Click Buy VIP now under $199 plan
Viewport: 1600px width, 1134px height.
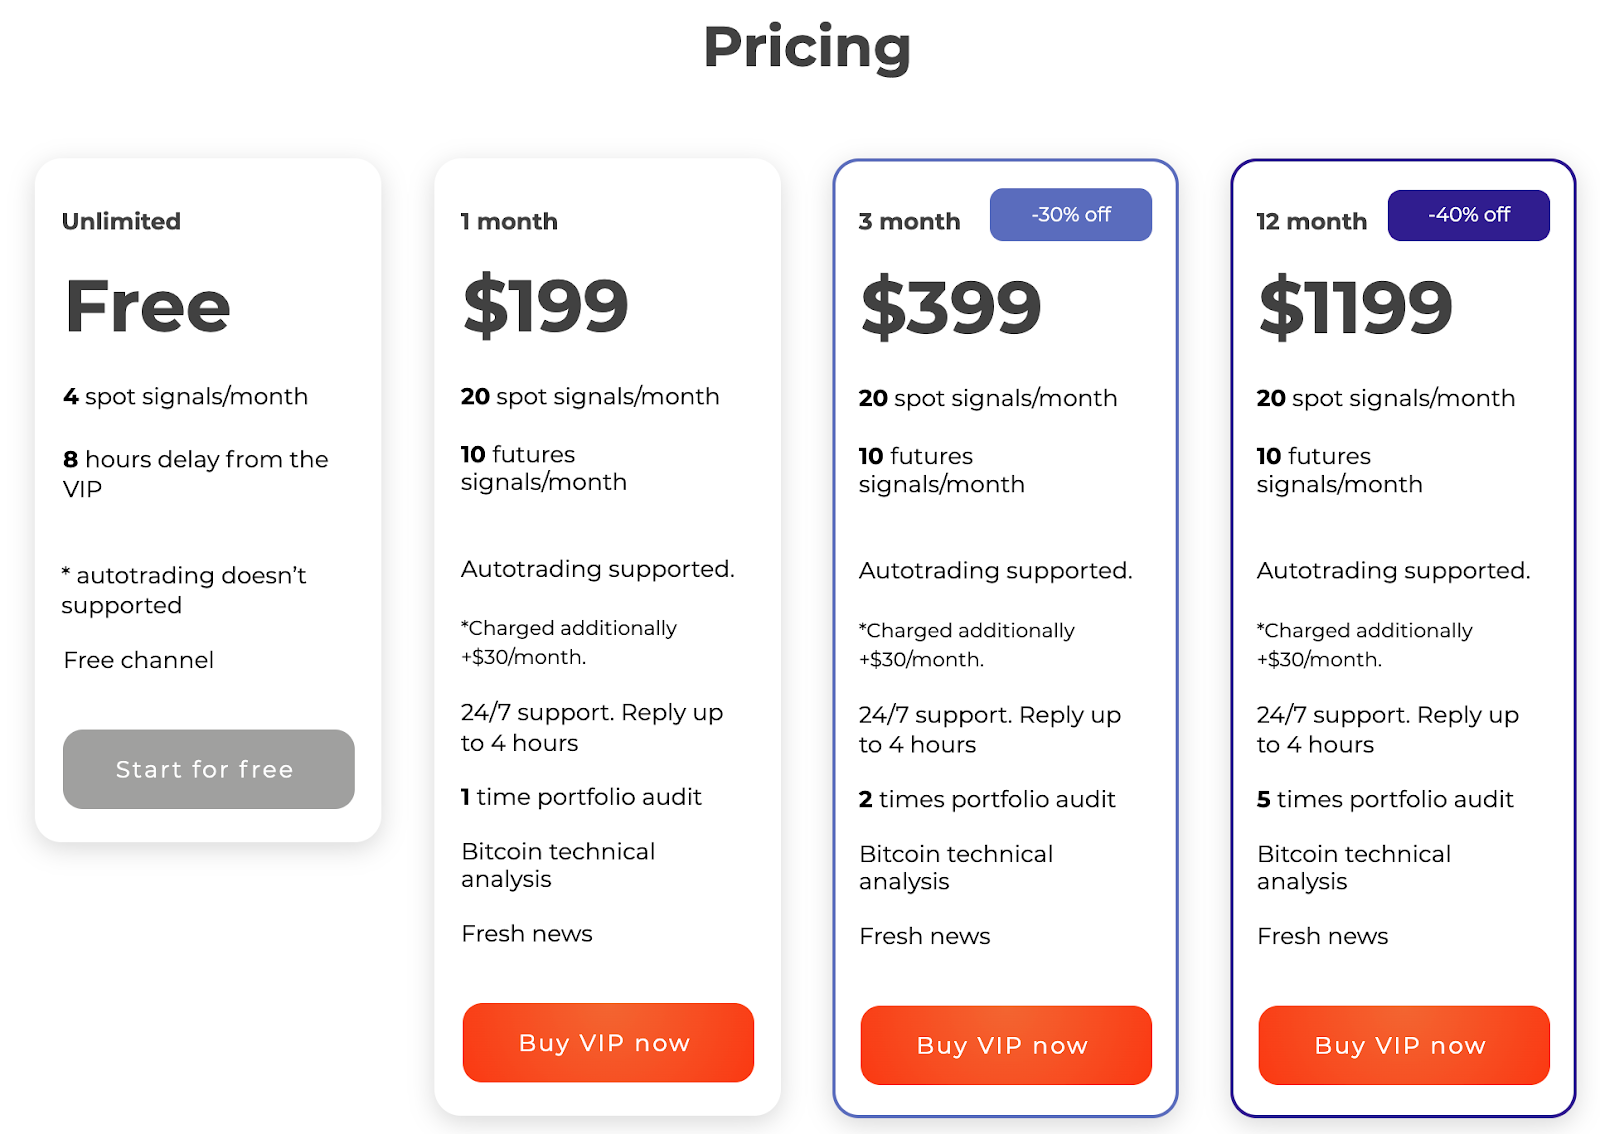tap(607, 1043)
